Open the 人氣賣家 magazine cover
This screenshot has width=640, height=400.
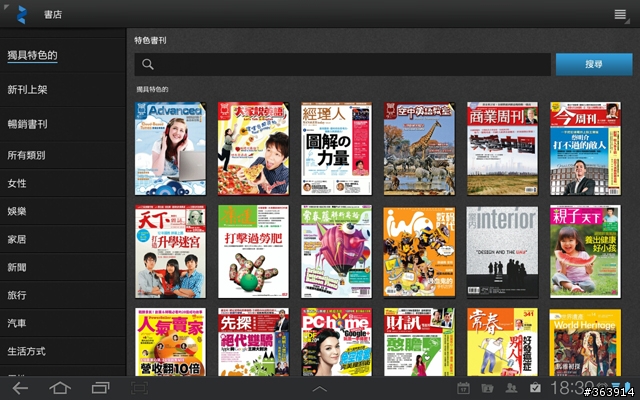171,342
